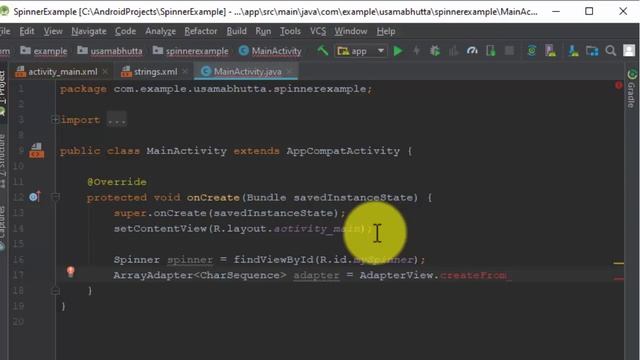This screenshot has width=640, height=360.
Task: Click the override gutter icon beside onCreate
Action: tap(35, 197)
